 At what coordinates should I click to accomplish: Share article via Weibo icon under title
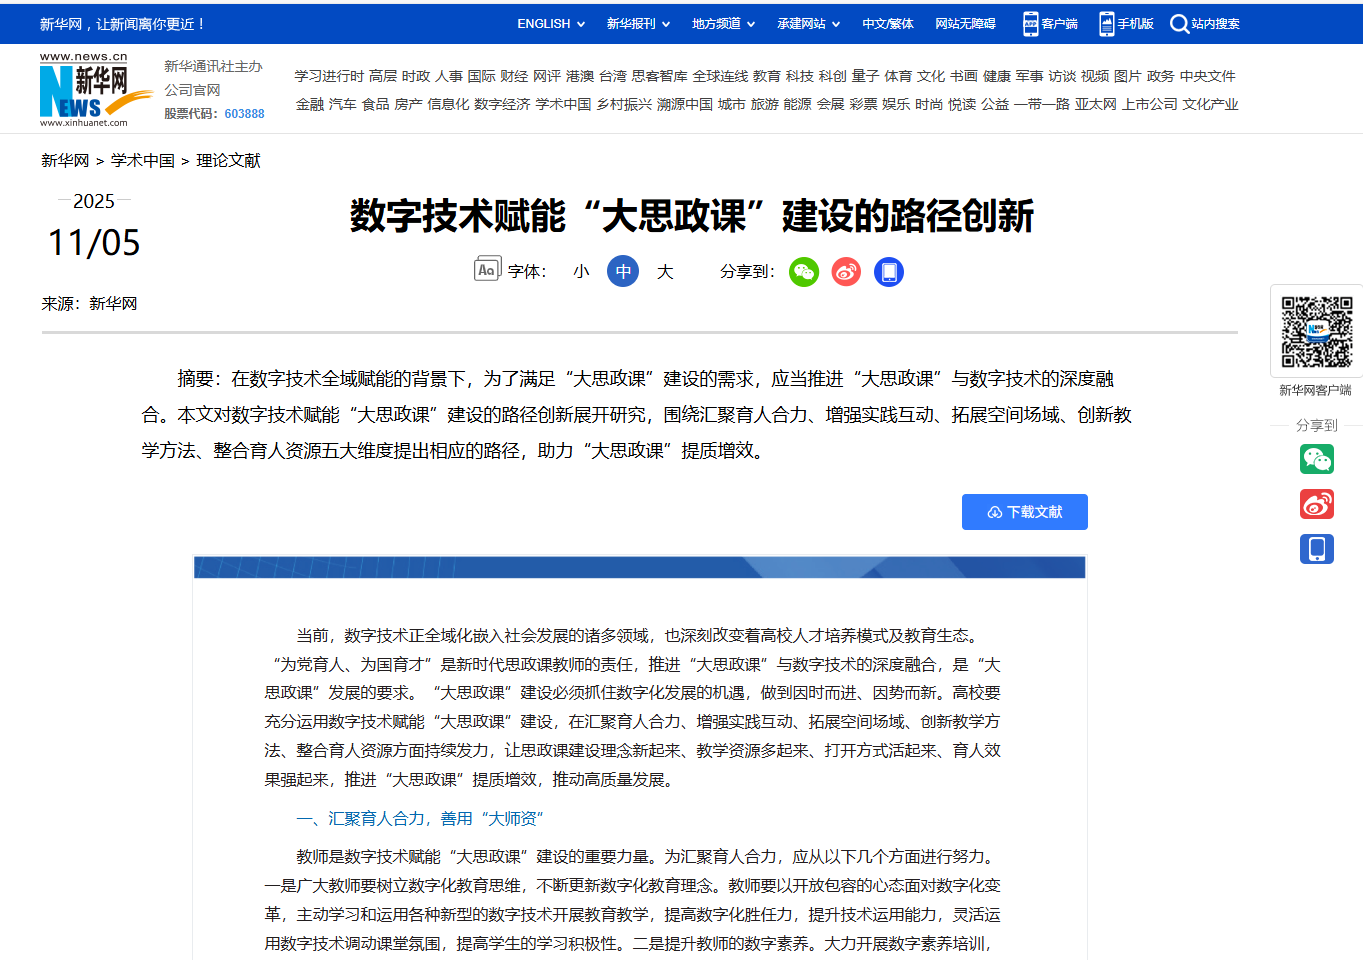pyautogui.click(x=846, y=272)
